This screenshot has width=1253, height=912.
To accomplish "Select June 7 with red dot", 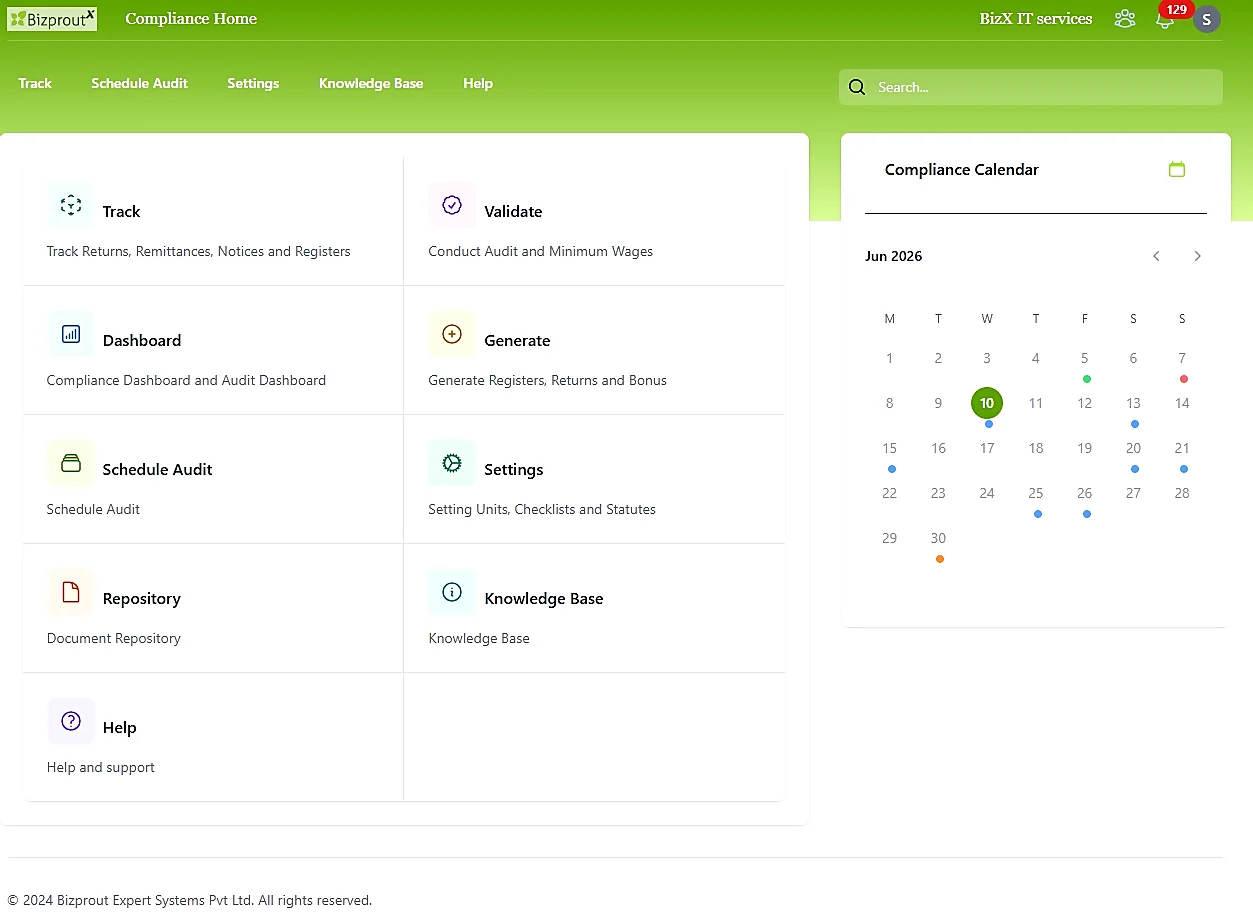I will coord(1182,358).
